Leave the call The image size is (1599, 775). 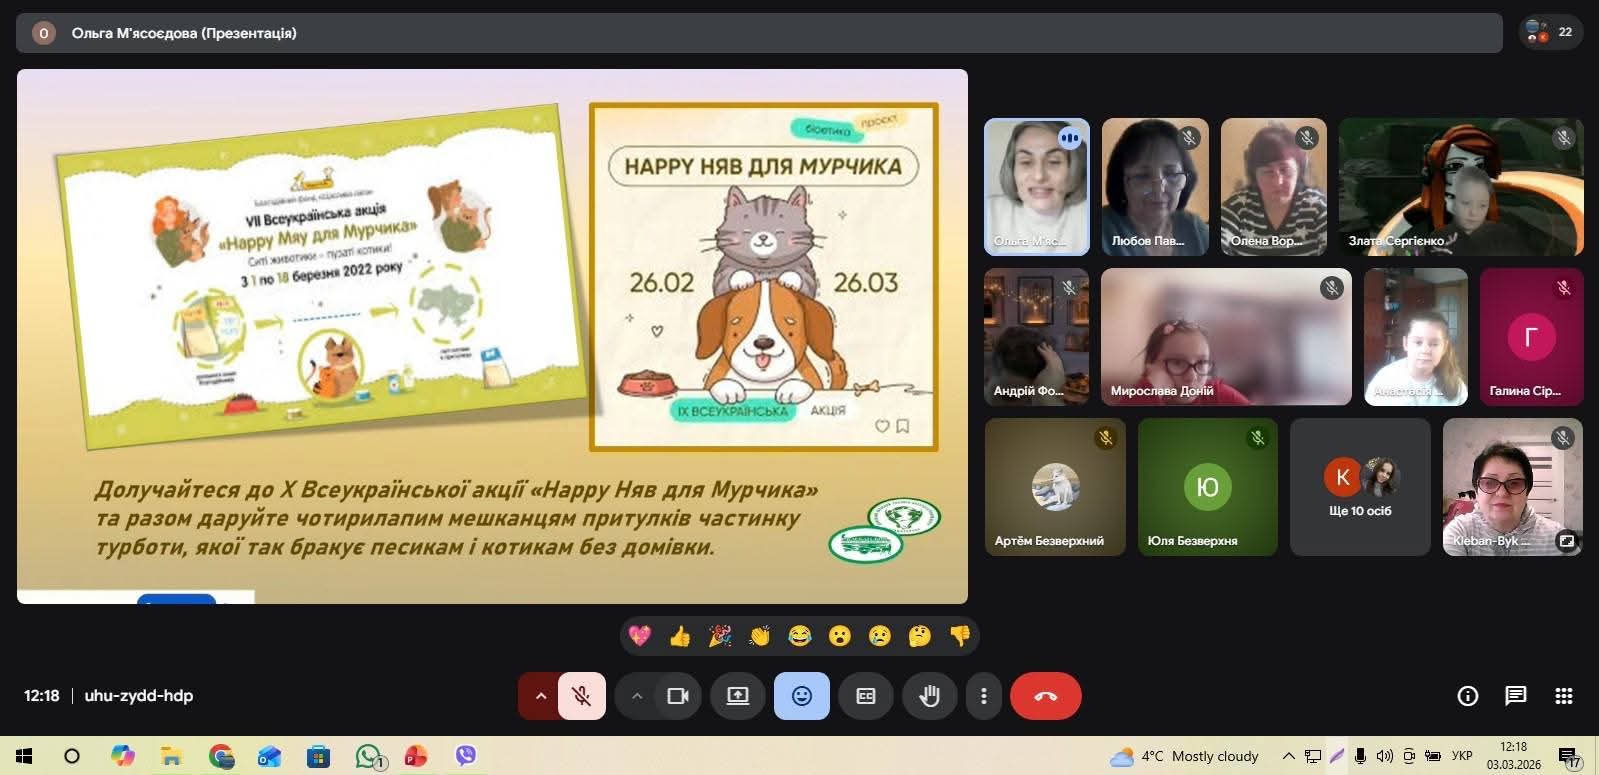tap(1046, 696)
